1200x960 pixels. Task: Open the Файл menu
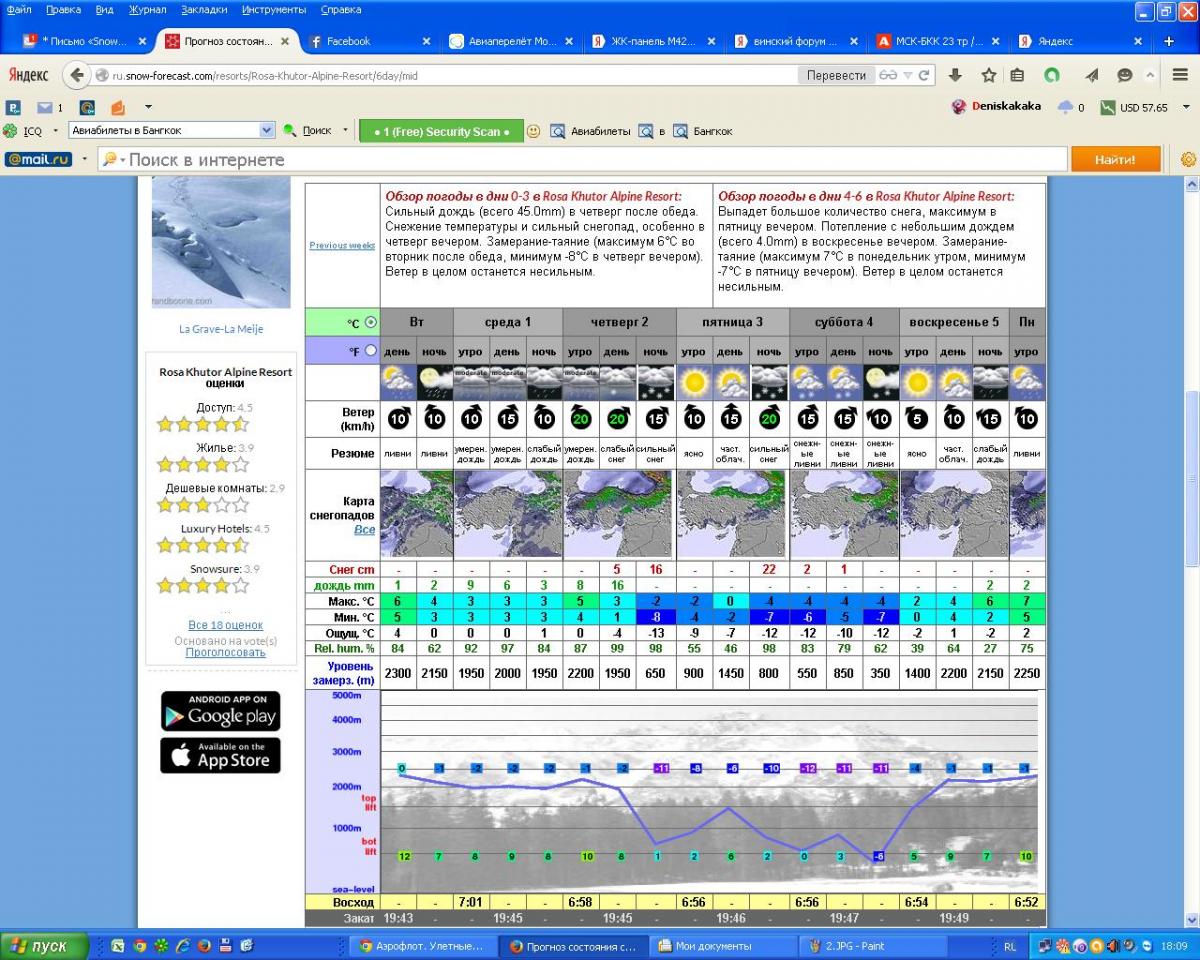click(x=18, y=10)
